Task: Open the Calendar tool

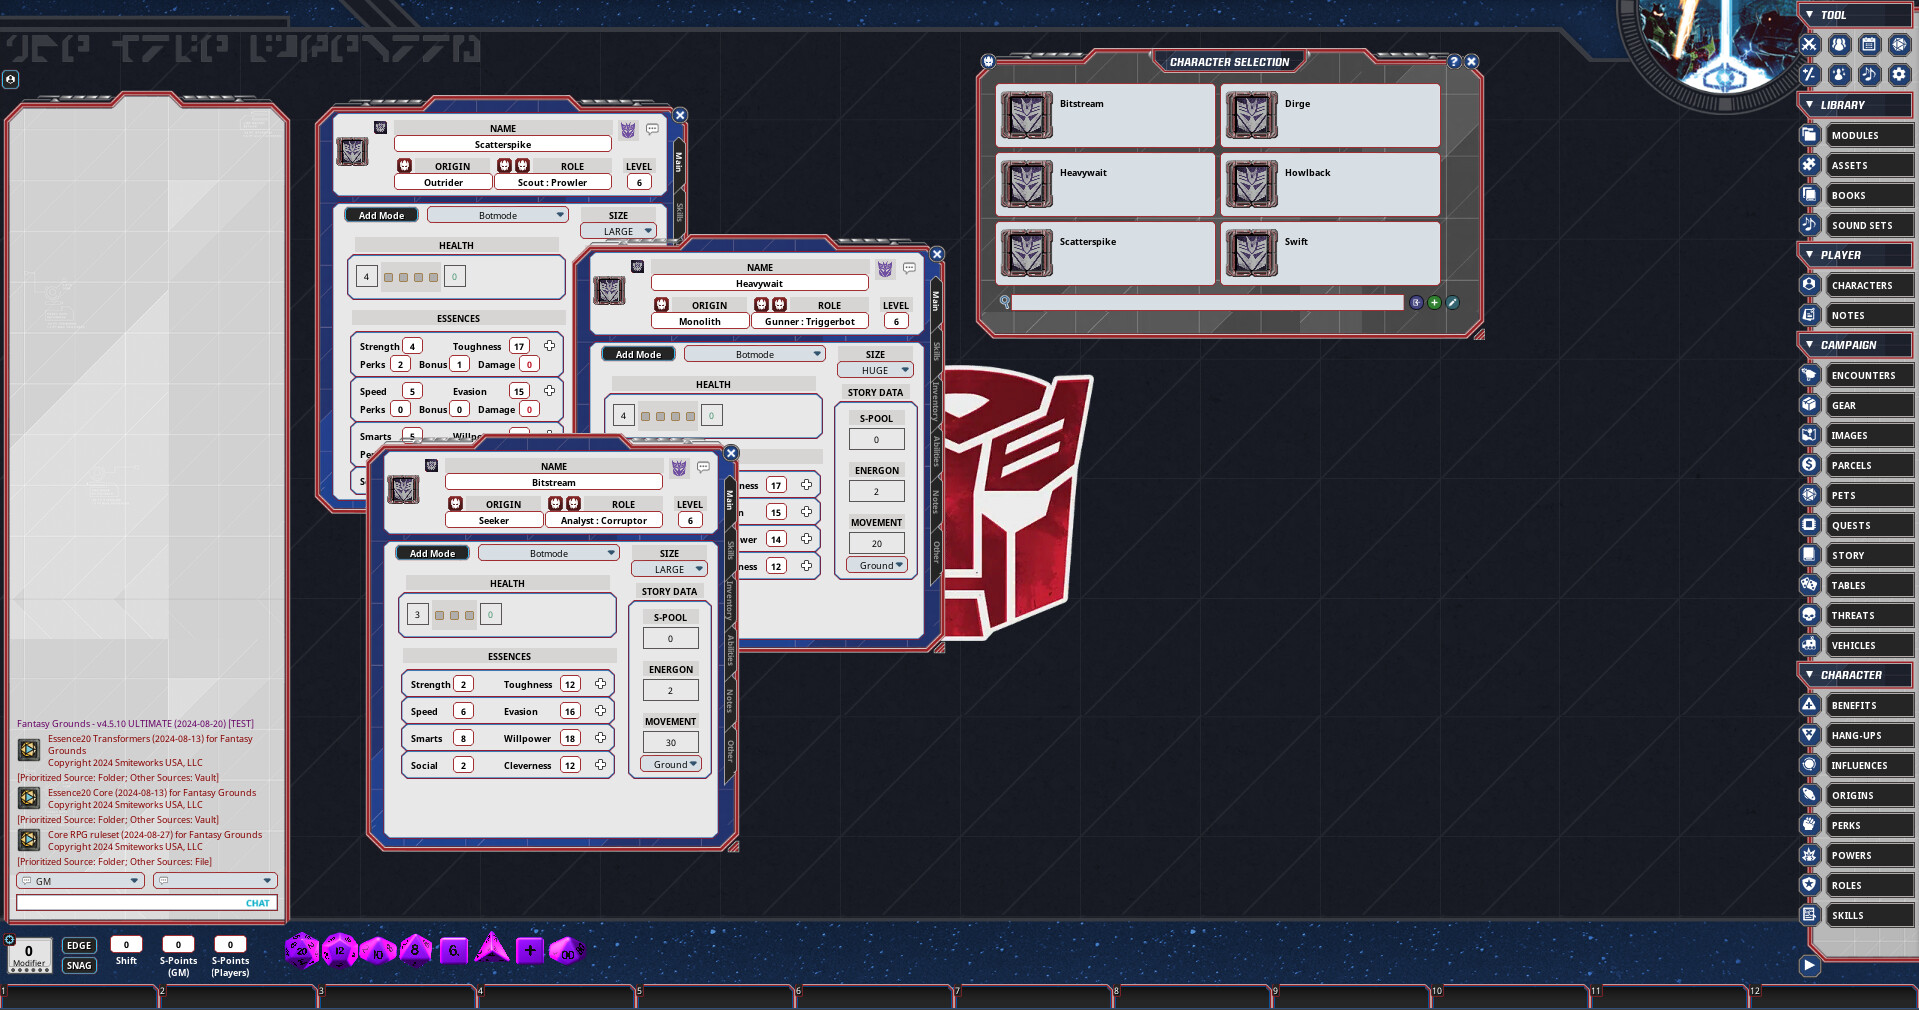Action: (1870, 45)
